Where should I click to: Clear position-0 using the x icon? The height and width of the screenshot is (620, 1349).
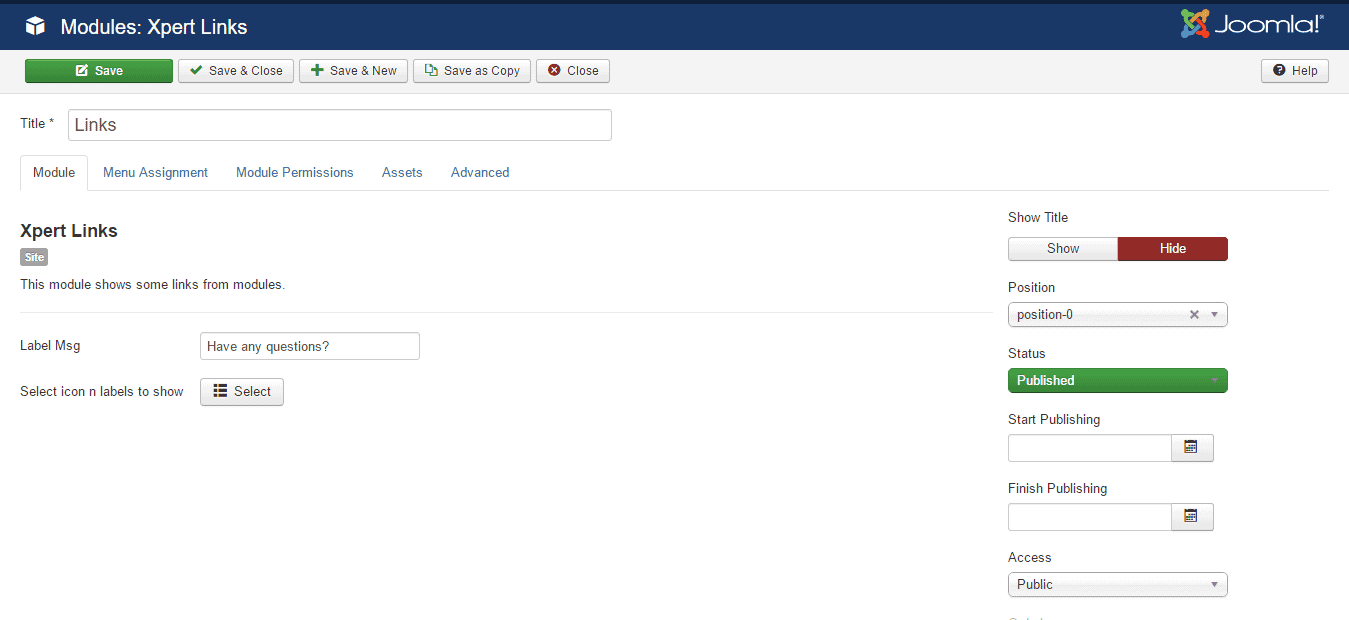(x=1194, y=315)
